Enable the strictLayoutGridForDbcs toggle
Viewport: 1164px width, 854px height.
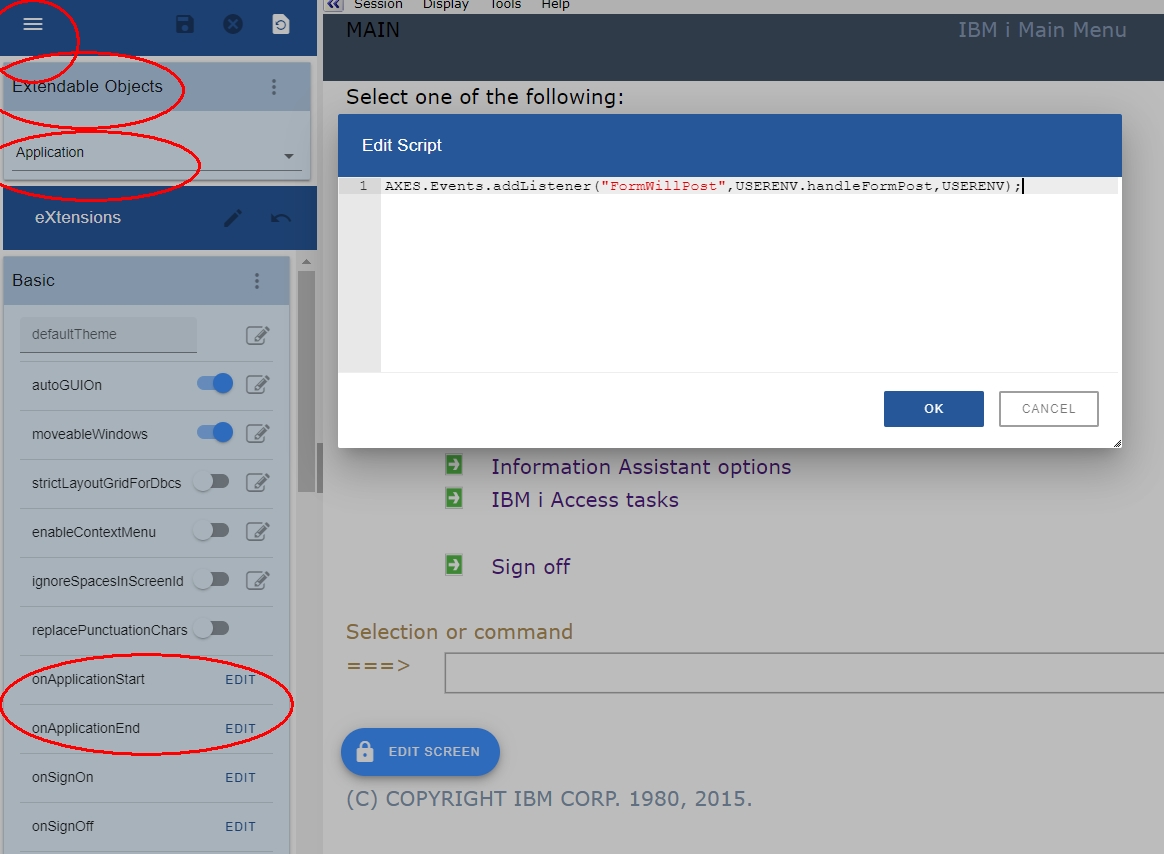[212, 482]
